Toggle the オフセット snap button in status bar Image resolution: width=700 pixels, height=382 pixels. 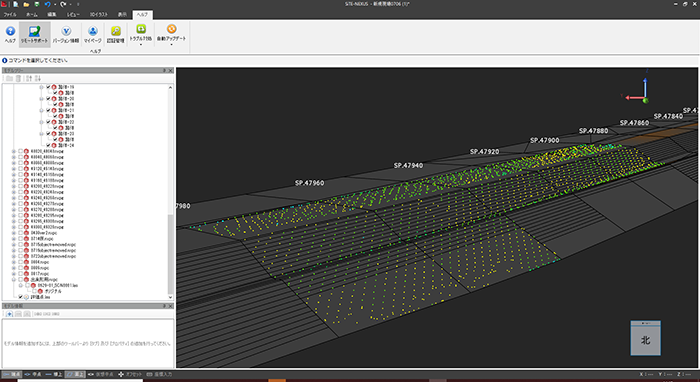point(130,374)
